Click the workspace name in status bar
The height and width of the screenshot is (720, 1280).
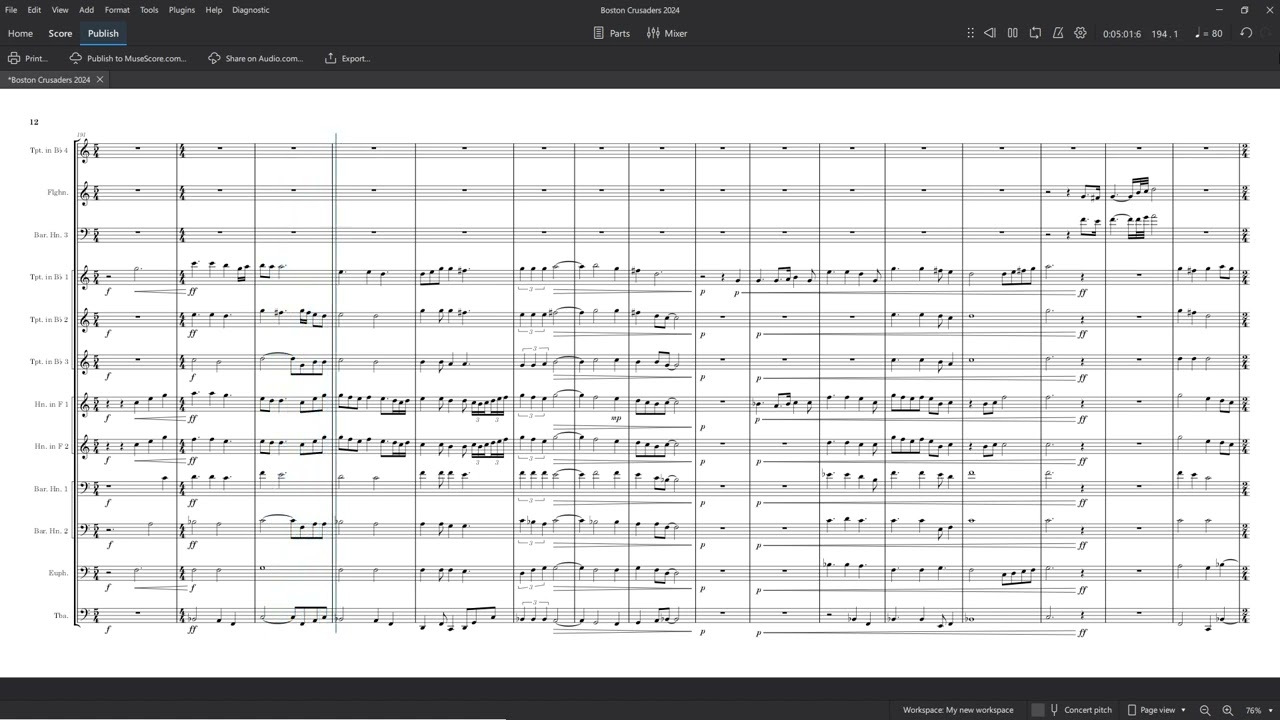click(x=958, y=710)
